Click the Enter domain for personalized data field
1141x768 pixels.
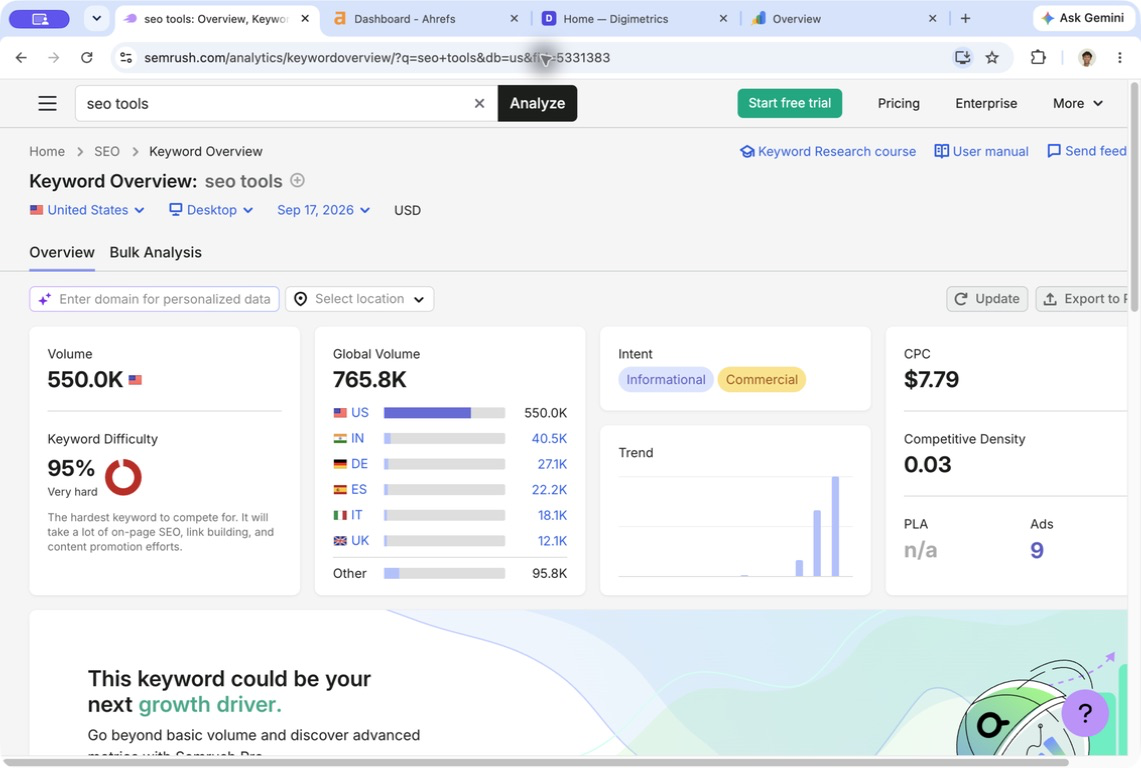click(154, 299)
